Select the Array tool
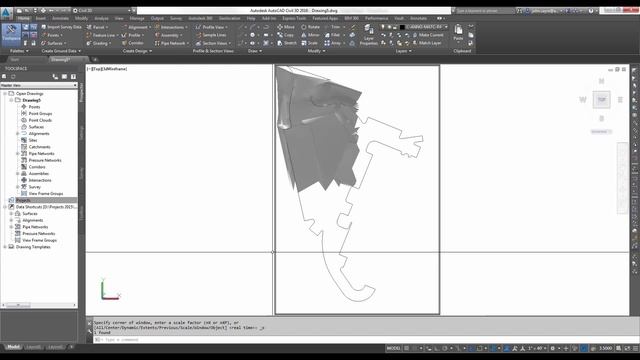This screenshot has height=360, width=640. (x=334, y=43)
